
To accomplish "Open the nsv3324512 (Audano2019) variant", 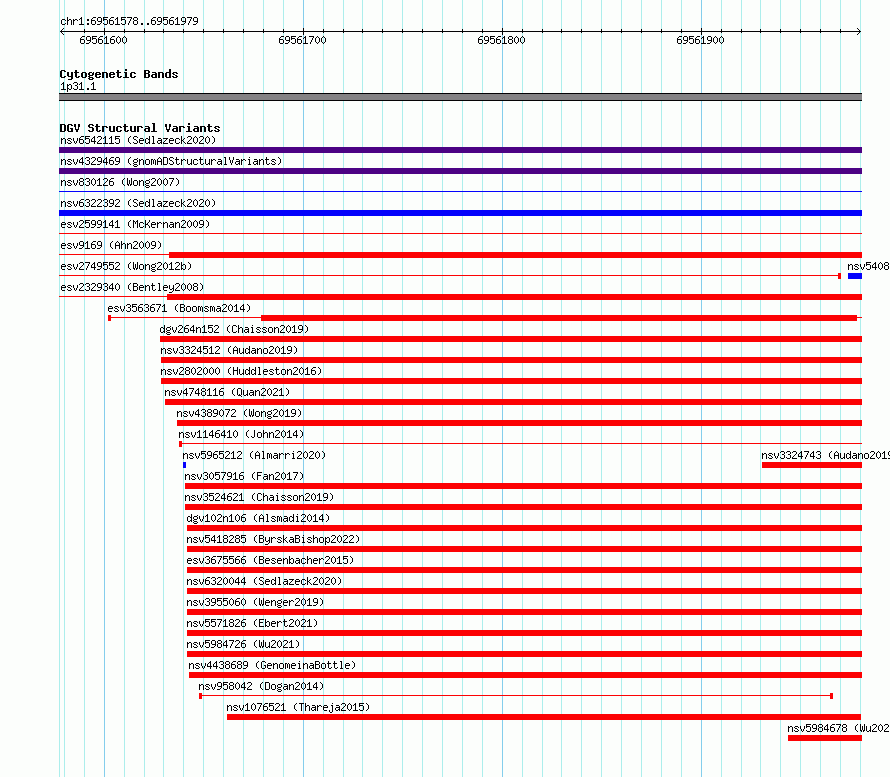I will click(229, 350).
